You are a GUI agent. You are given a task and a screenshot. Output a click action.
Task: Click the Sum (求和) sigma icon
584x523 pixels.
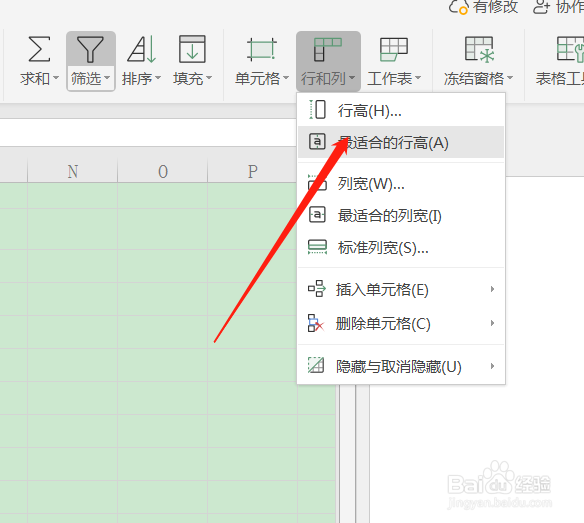39,49
